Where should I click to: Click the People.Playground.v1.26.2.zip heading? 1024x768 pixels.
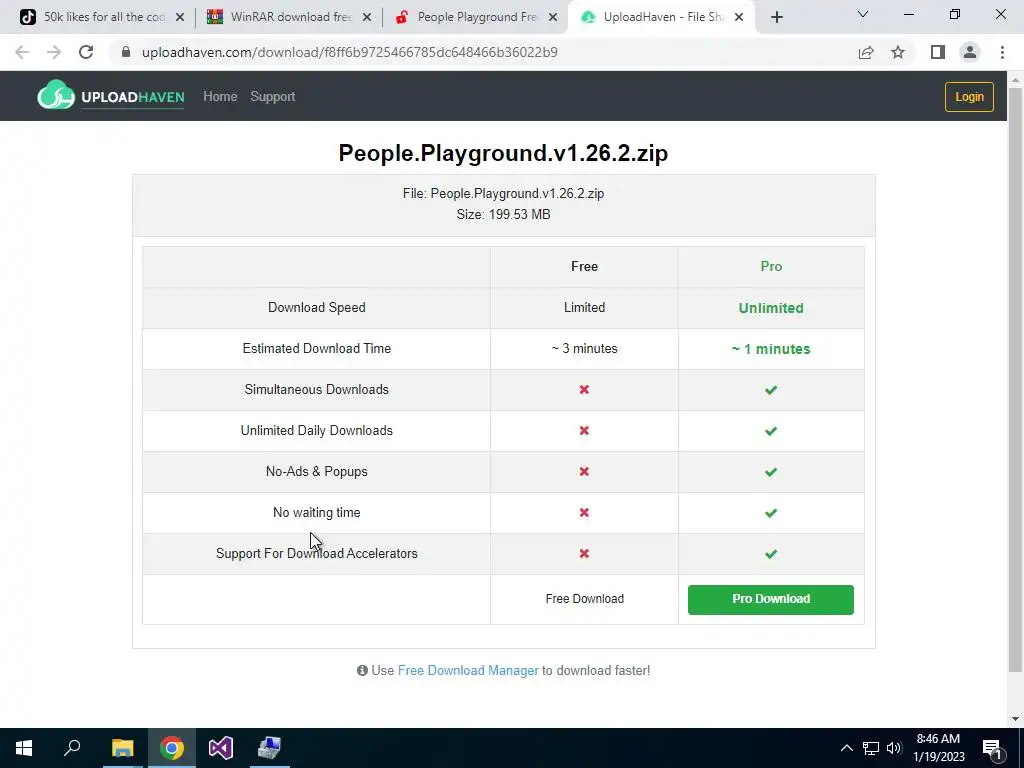coord(503,153)
